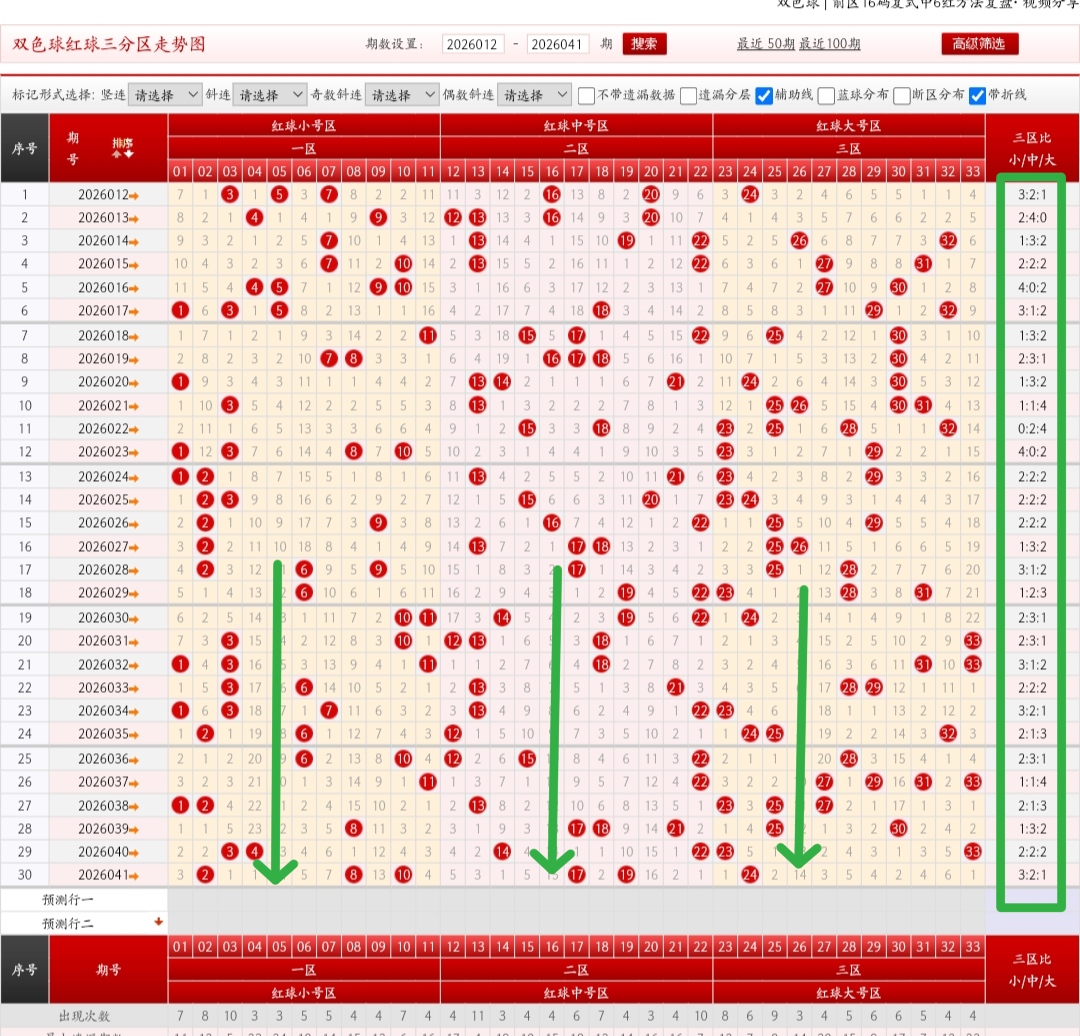Click orange arrow beside period 2026036

134,760
